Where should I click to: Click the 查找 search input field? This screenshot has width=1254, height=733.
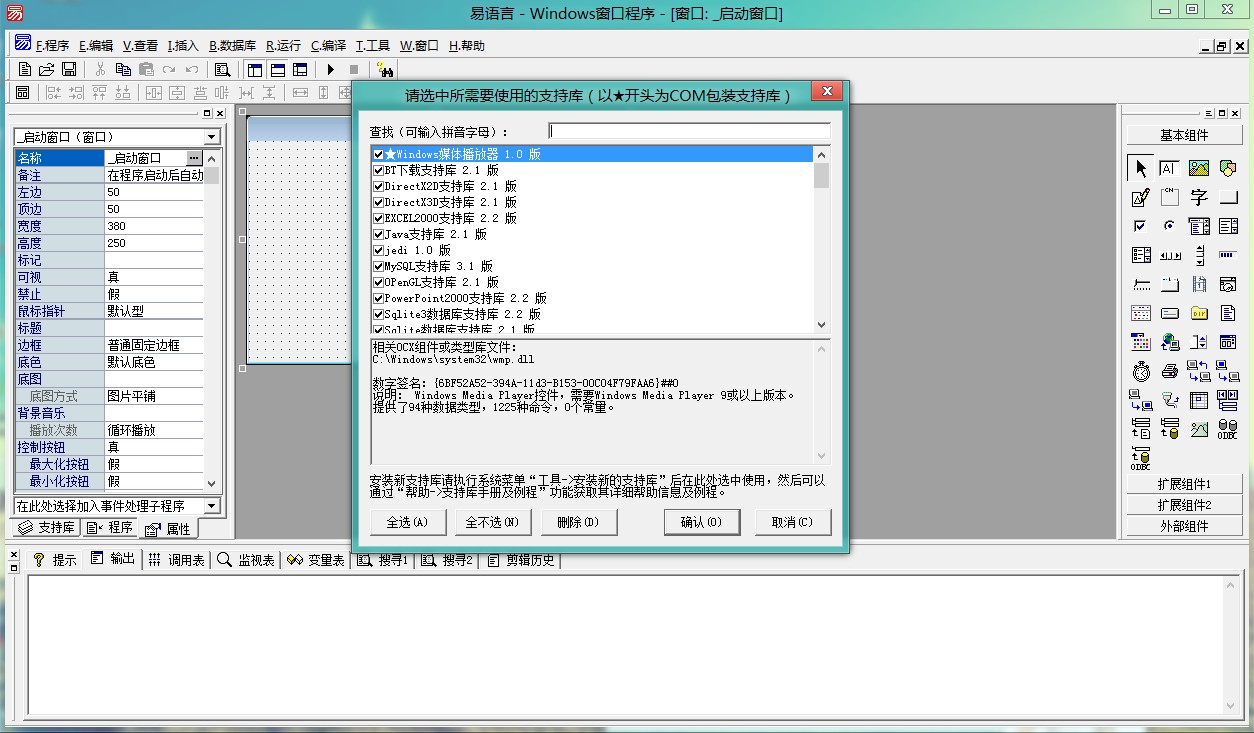[x=689, y=131]
